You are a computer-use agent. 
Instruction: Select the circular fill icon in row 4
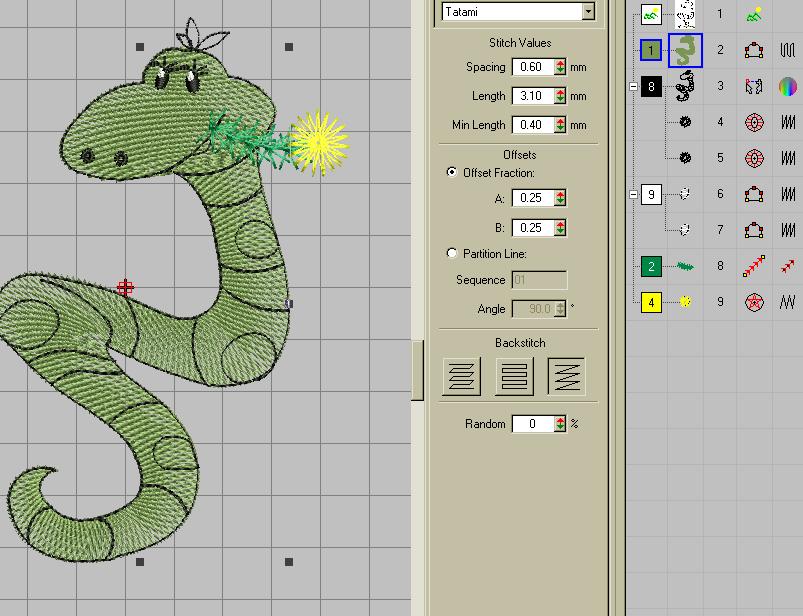[754, 123]
